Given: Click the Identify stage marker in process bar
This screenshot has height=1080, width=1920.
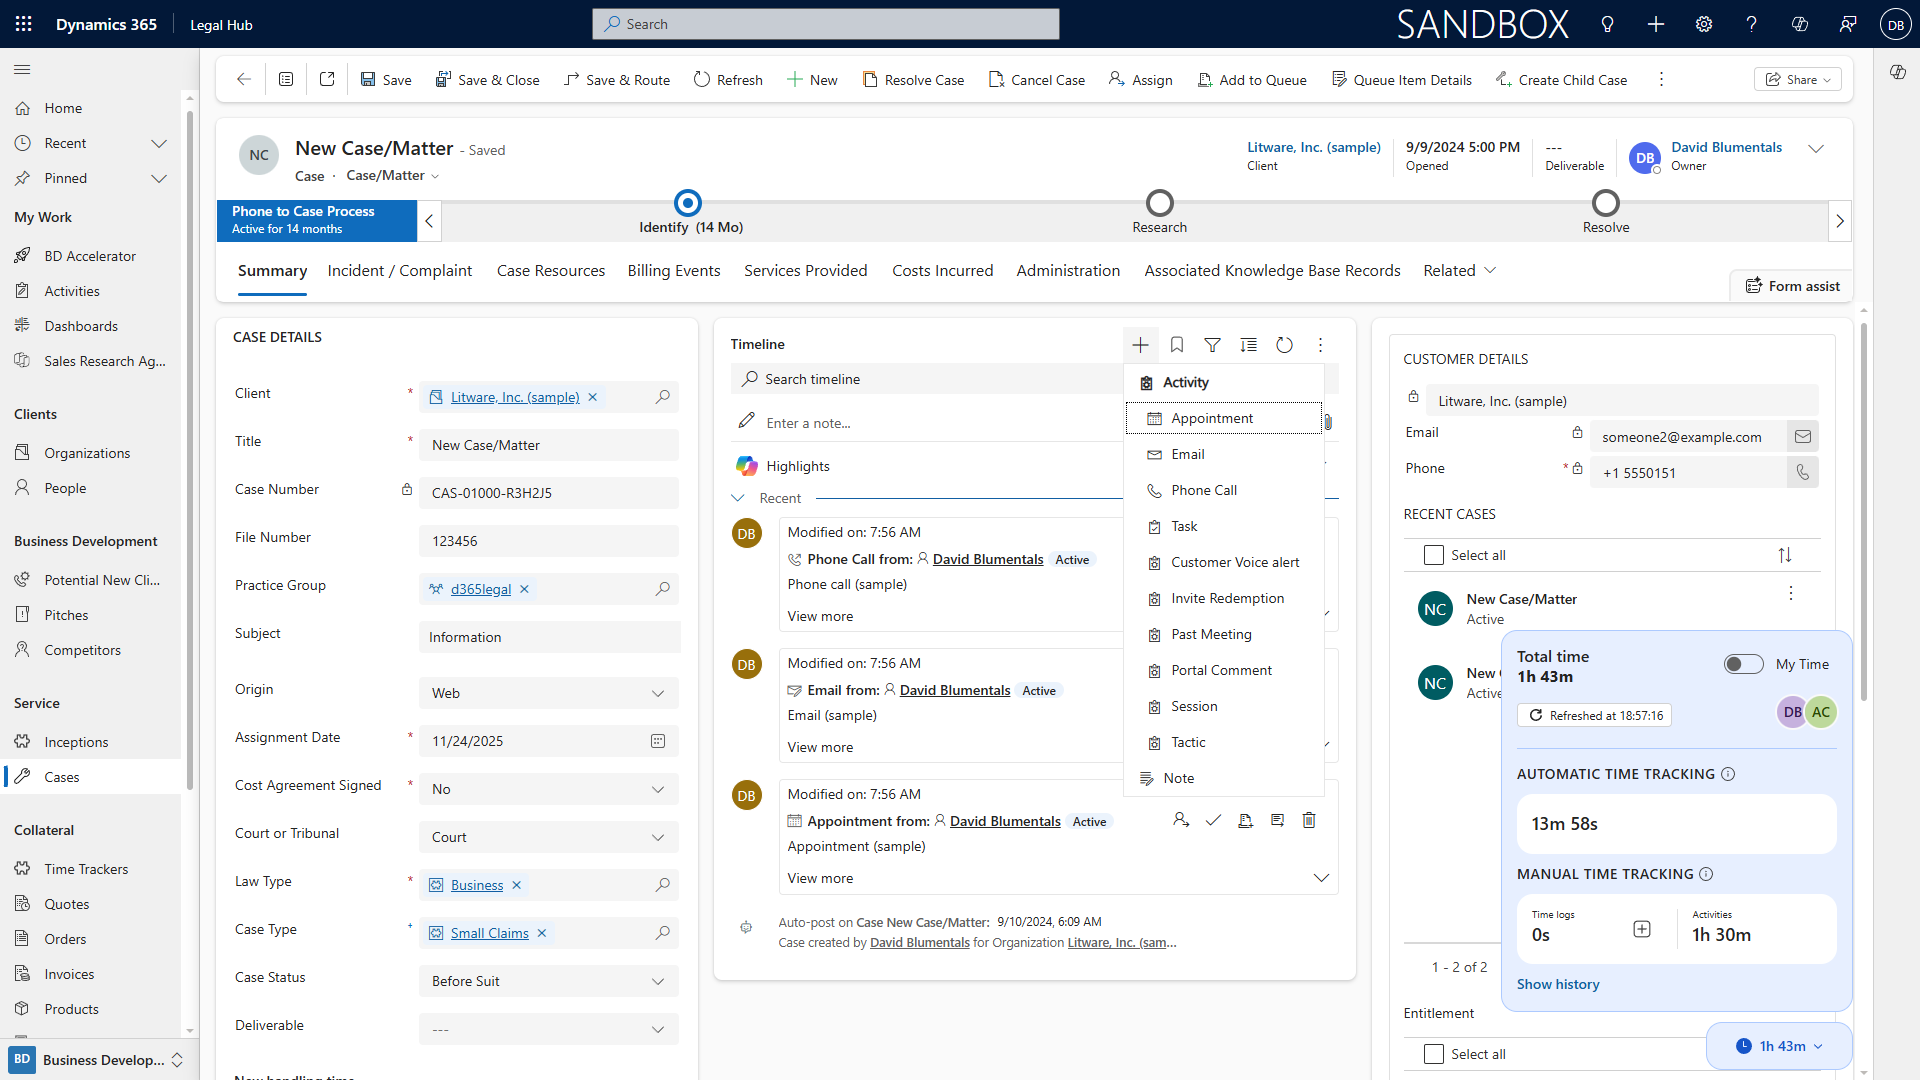Looking at the screenshot, I should [x=688, y=203].
